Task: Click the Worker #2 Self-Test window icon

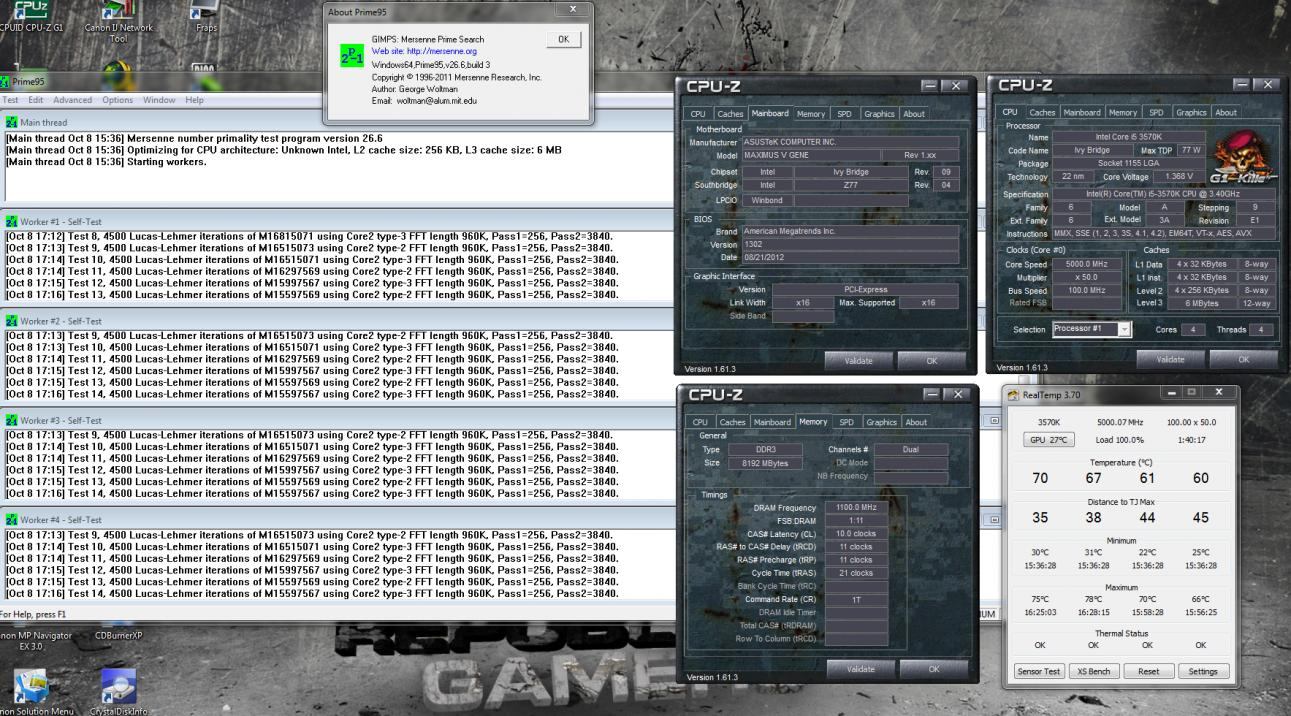Action: pos(11,321)
